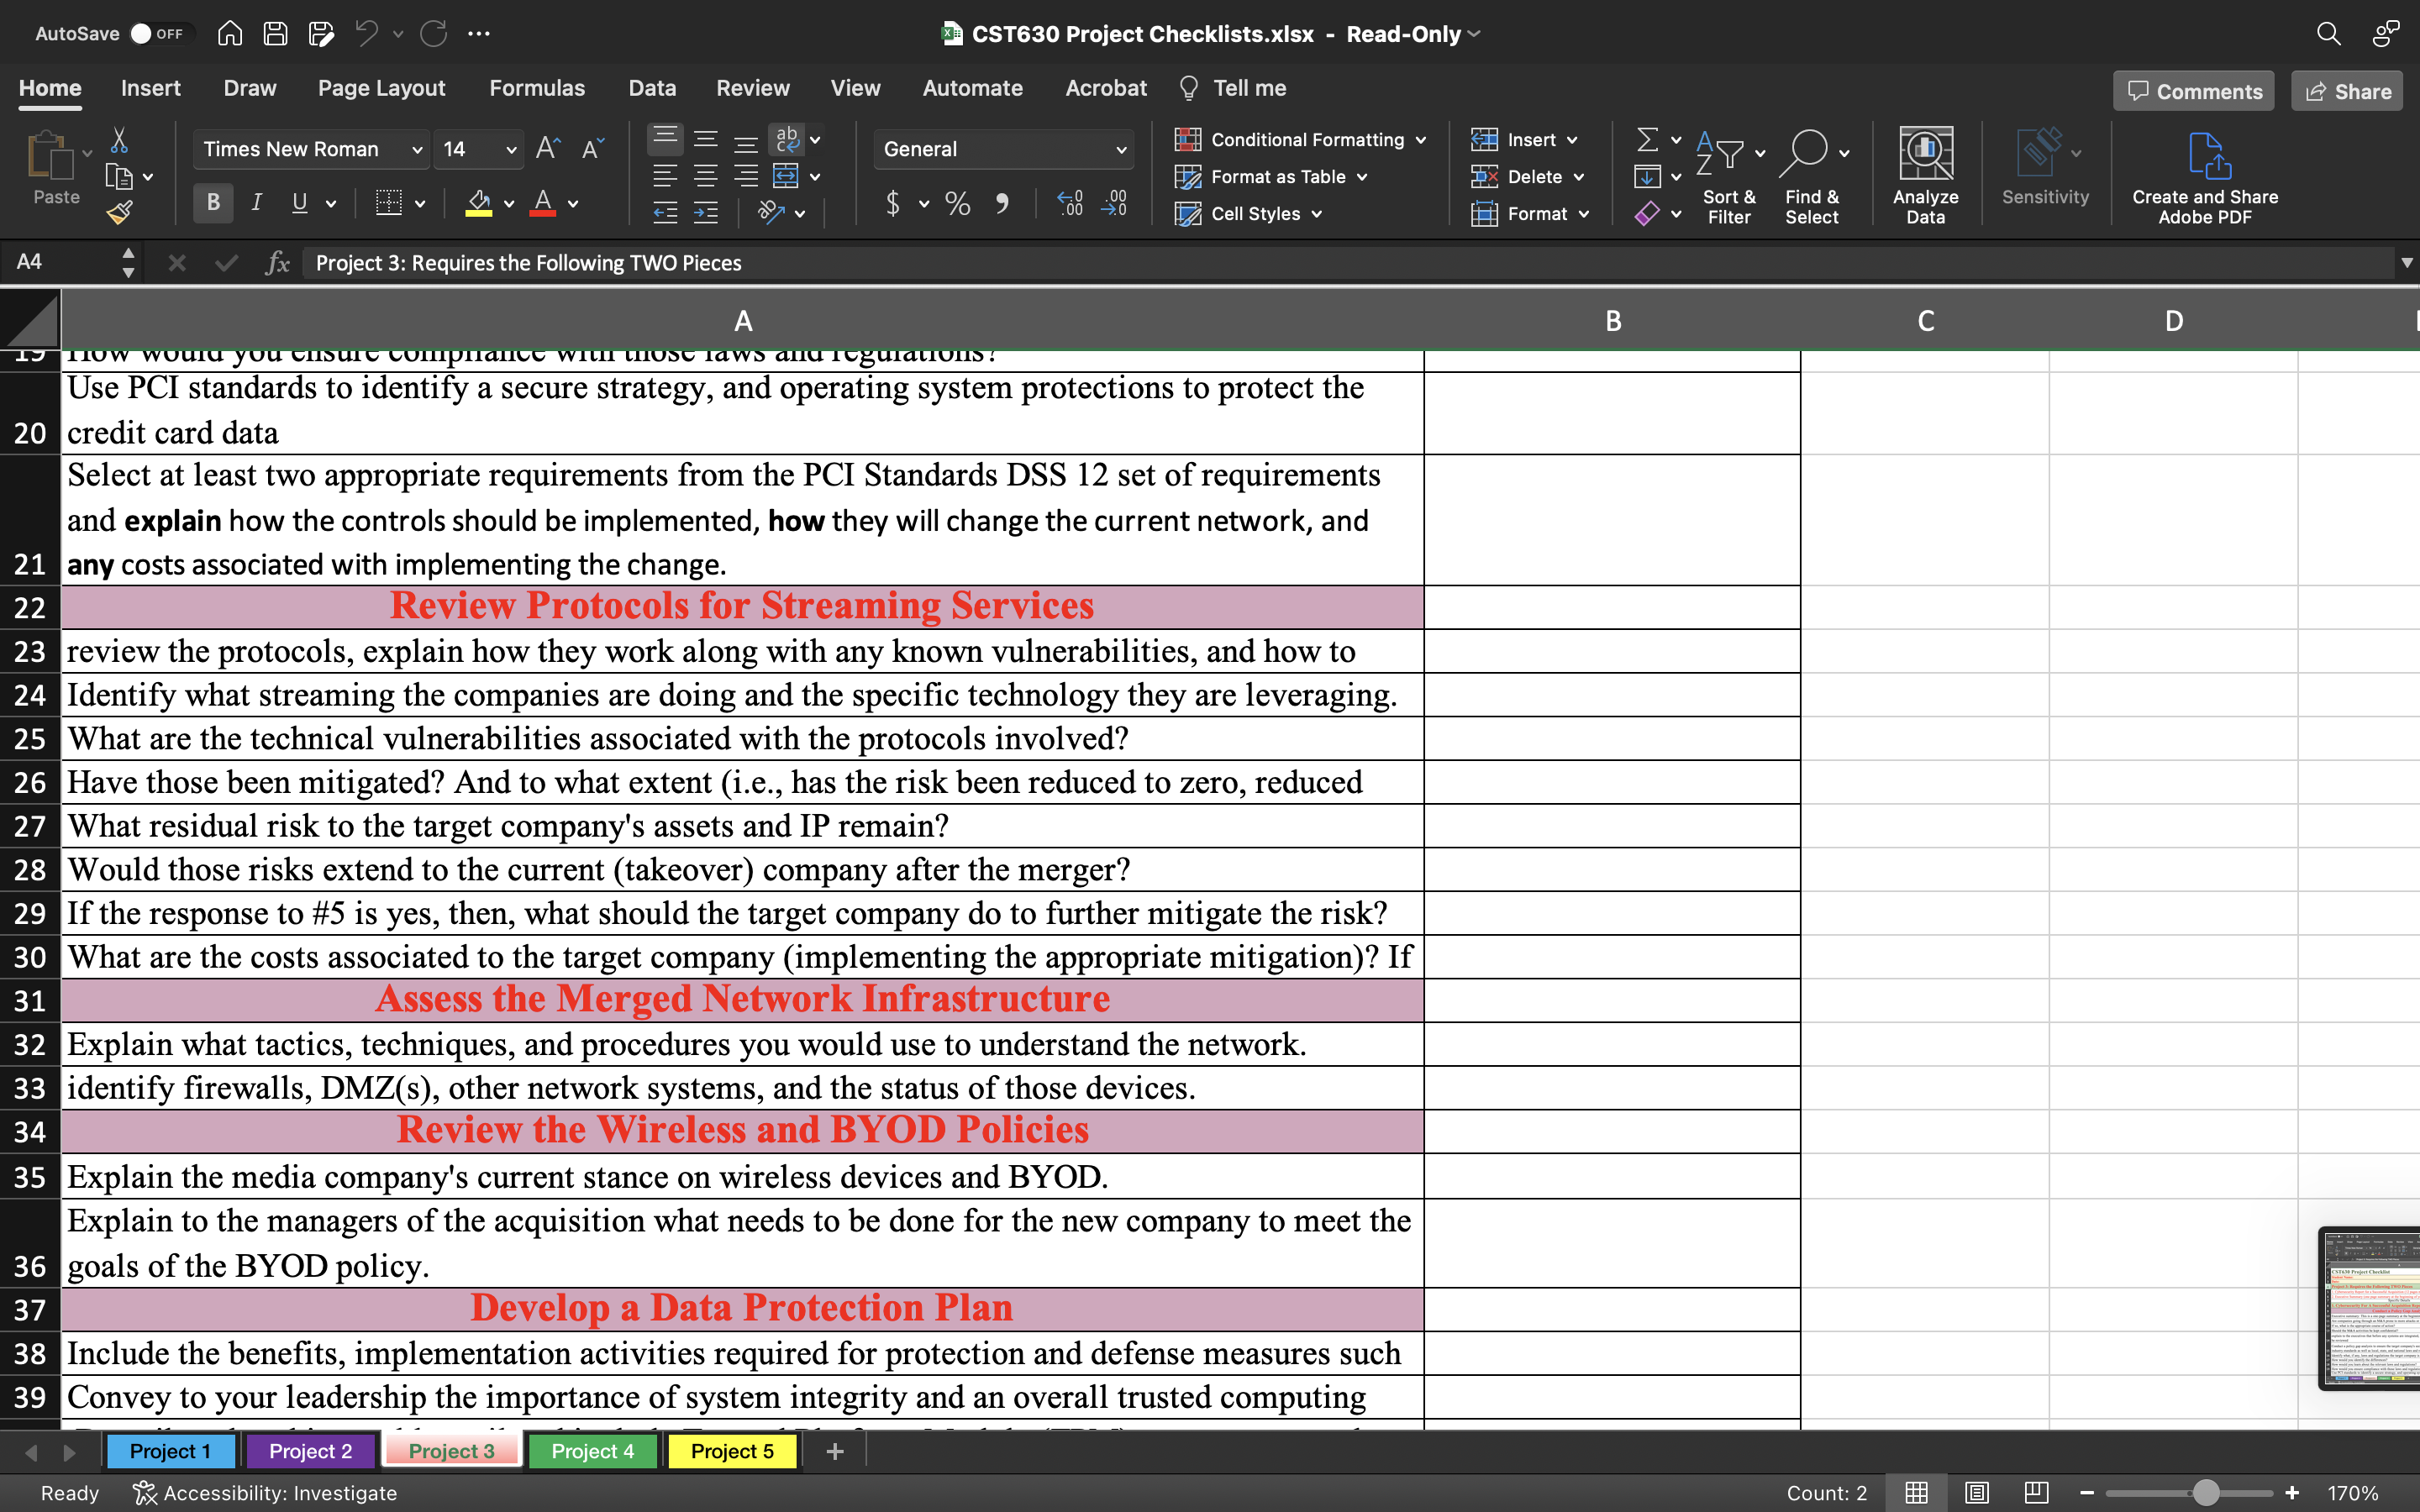Open the font size dropdown

pos(511,150)
